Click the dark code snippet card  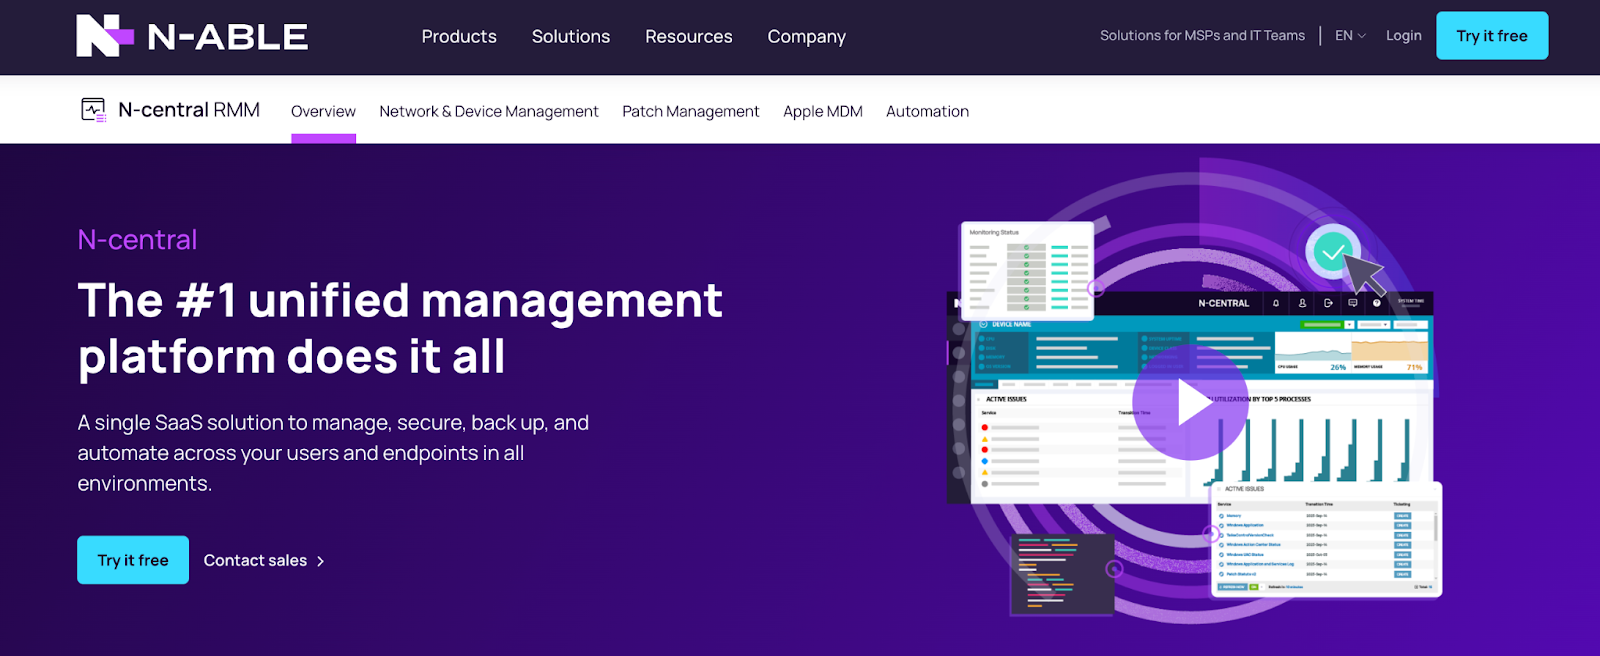tap(1062, 574)
